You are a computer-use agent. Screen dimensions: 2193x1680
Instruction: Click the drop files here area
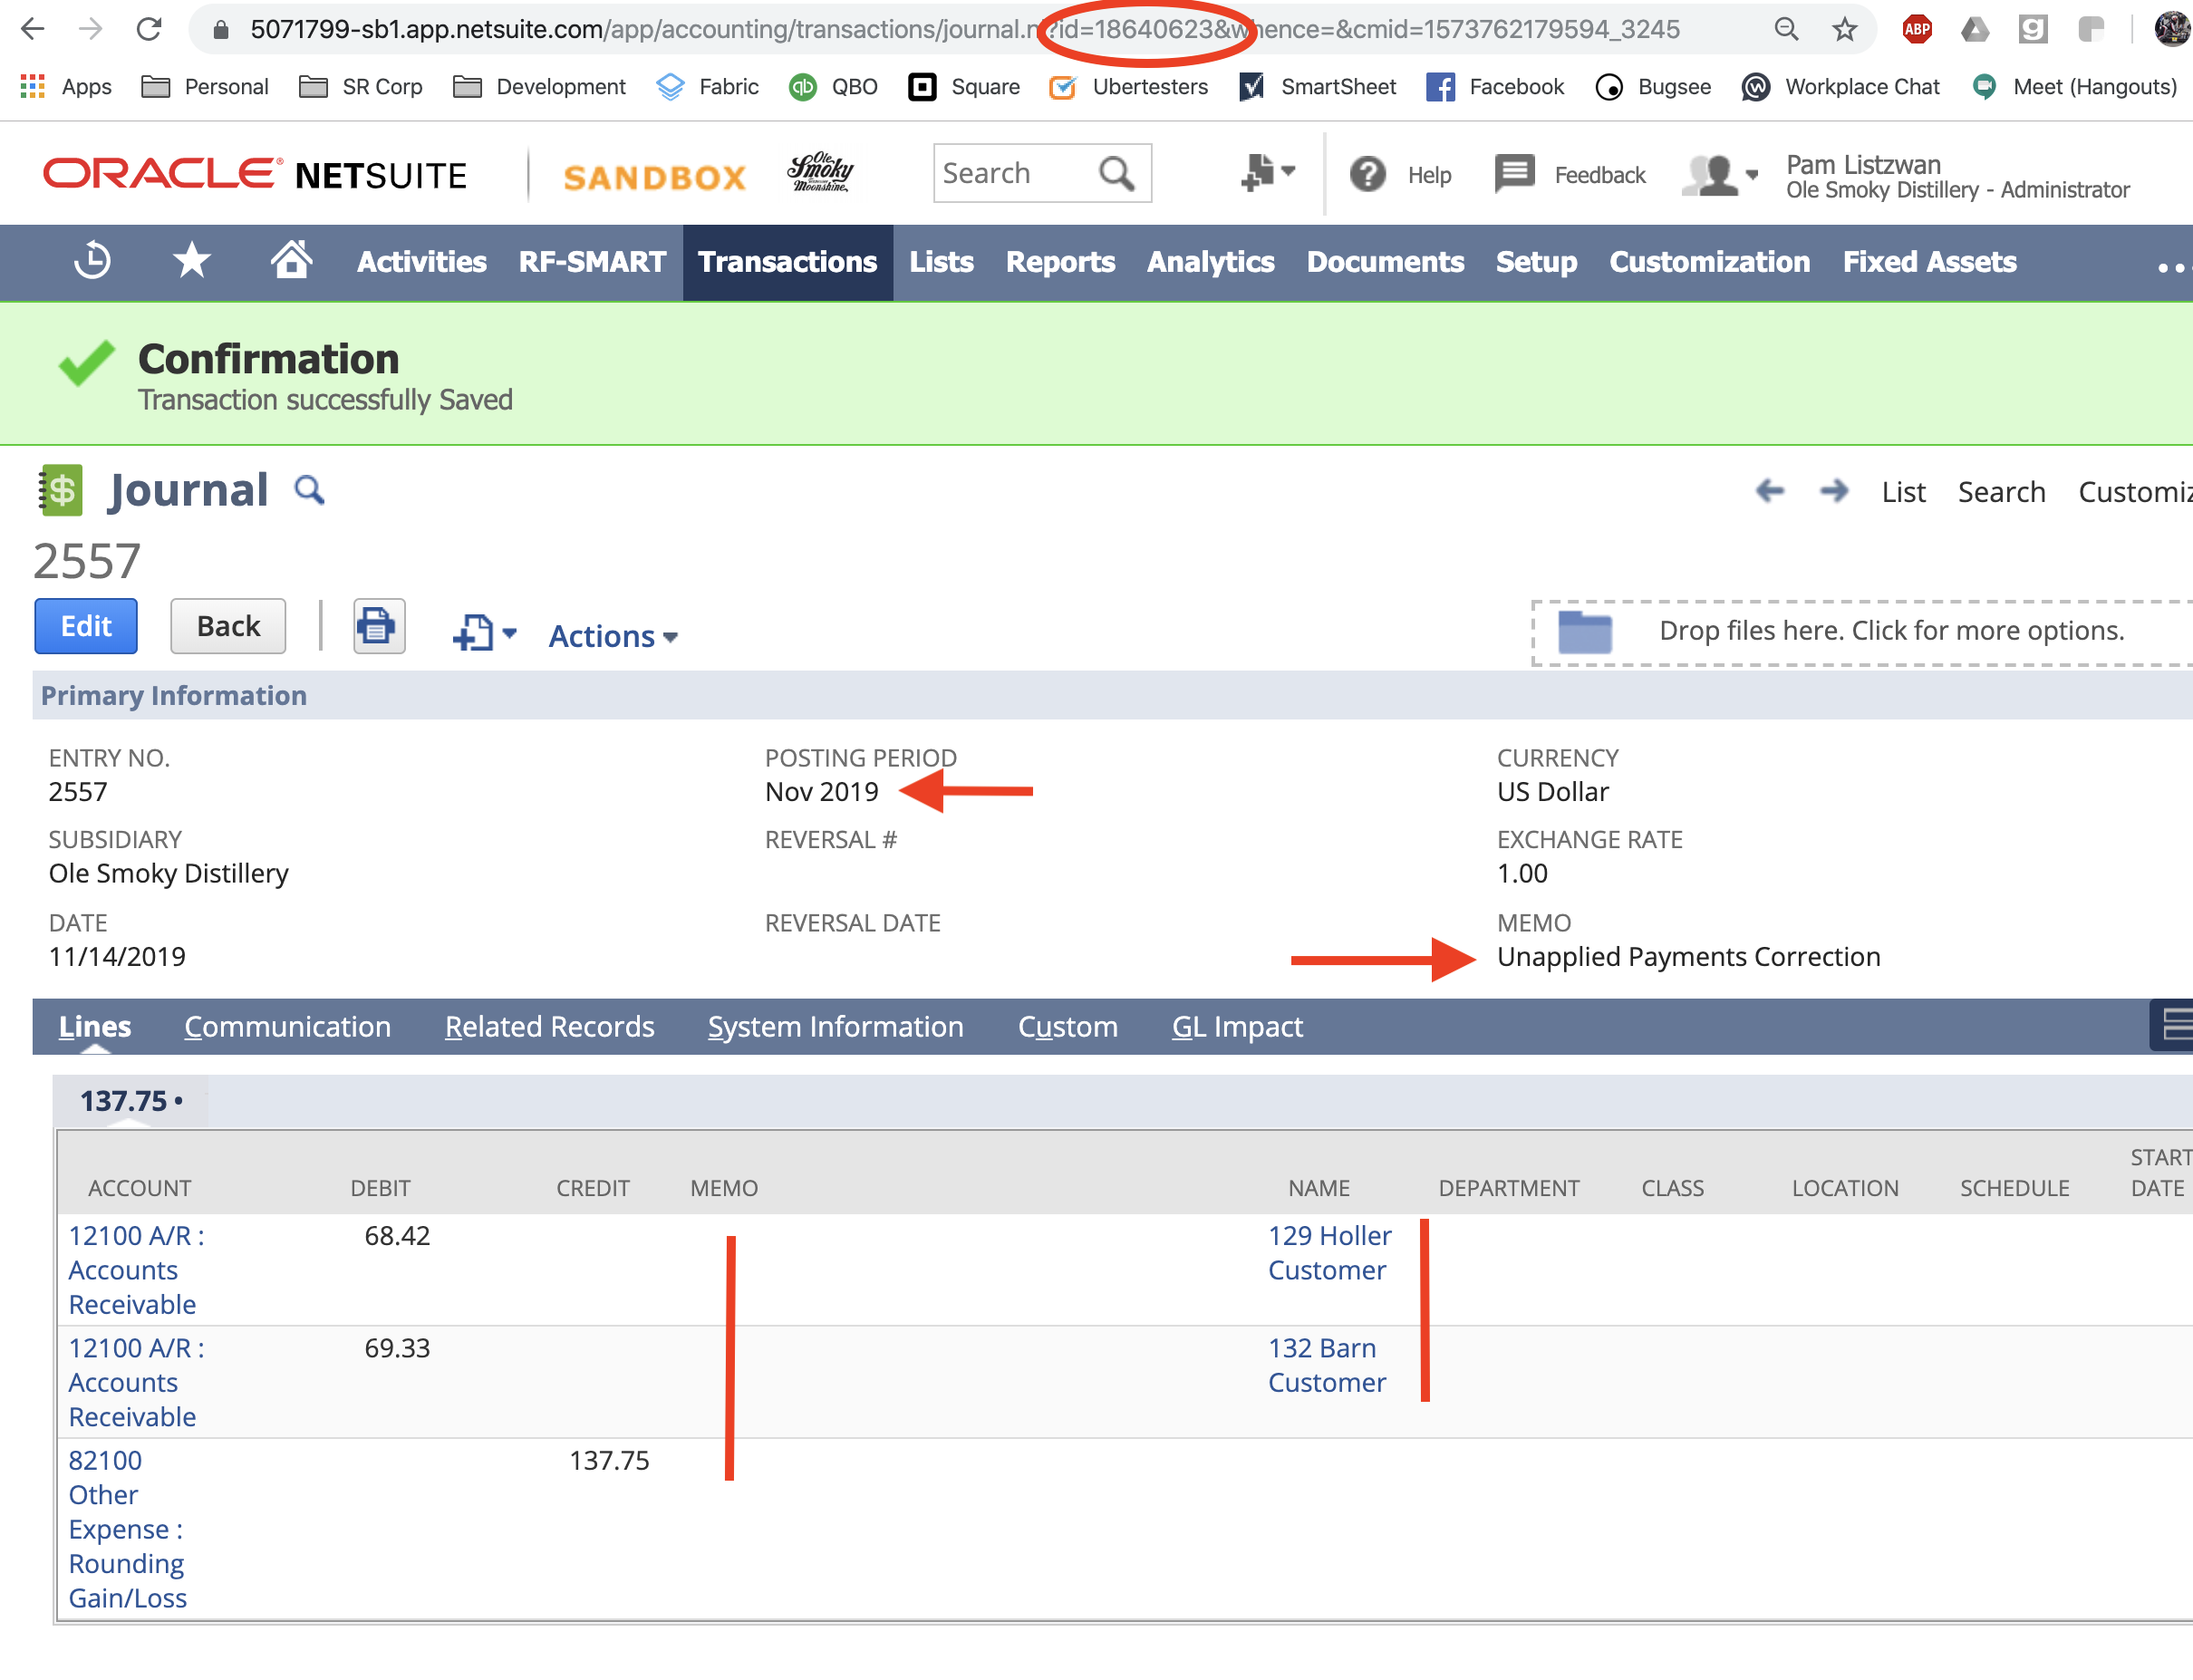(x=1890, y=631)
